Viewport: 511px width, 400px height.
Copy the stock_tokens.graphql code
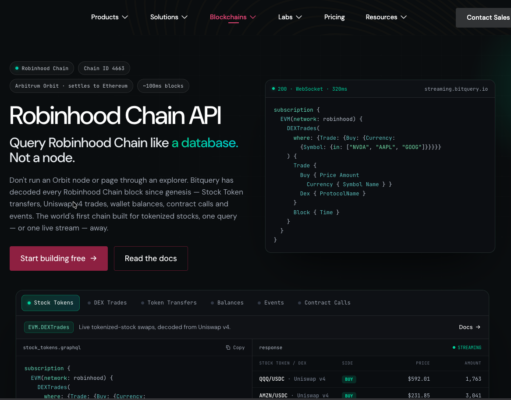tap(235, 347)
